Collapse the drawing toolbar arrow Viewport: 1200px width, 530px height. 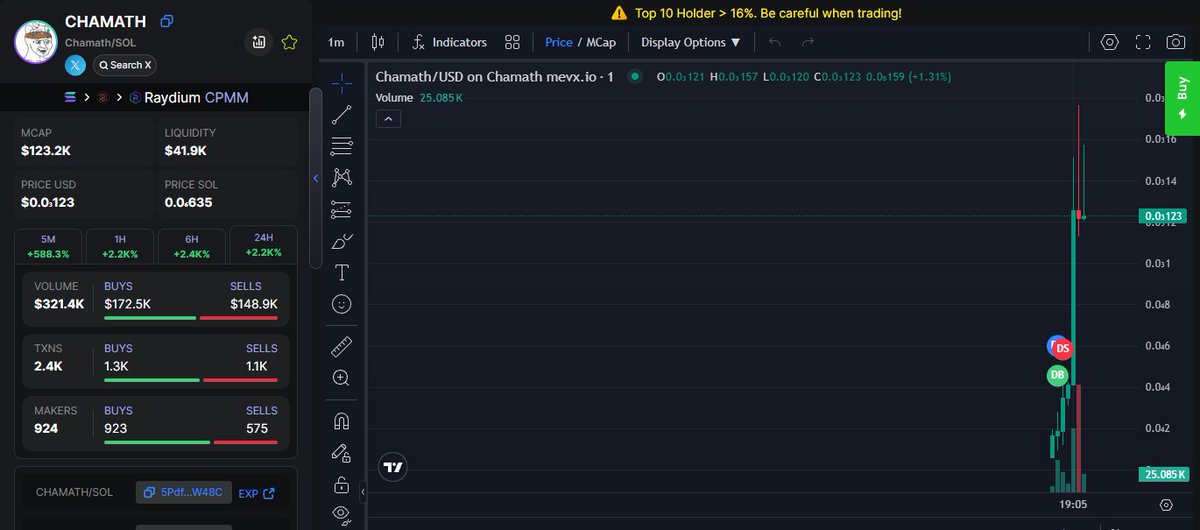click(363, 492)
